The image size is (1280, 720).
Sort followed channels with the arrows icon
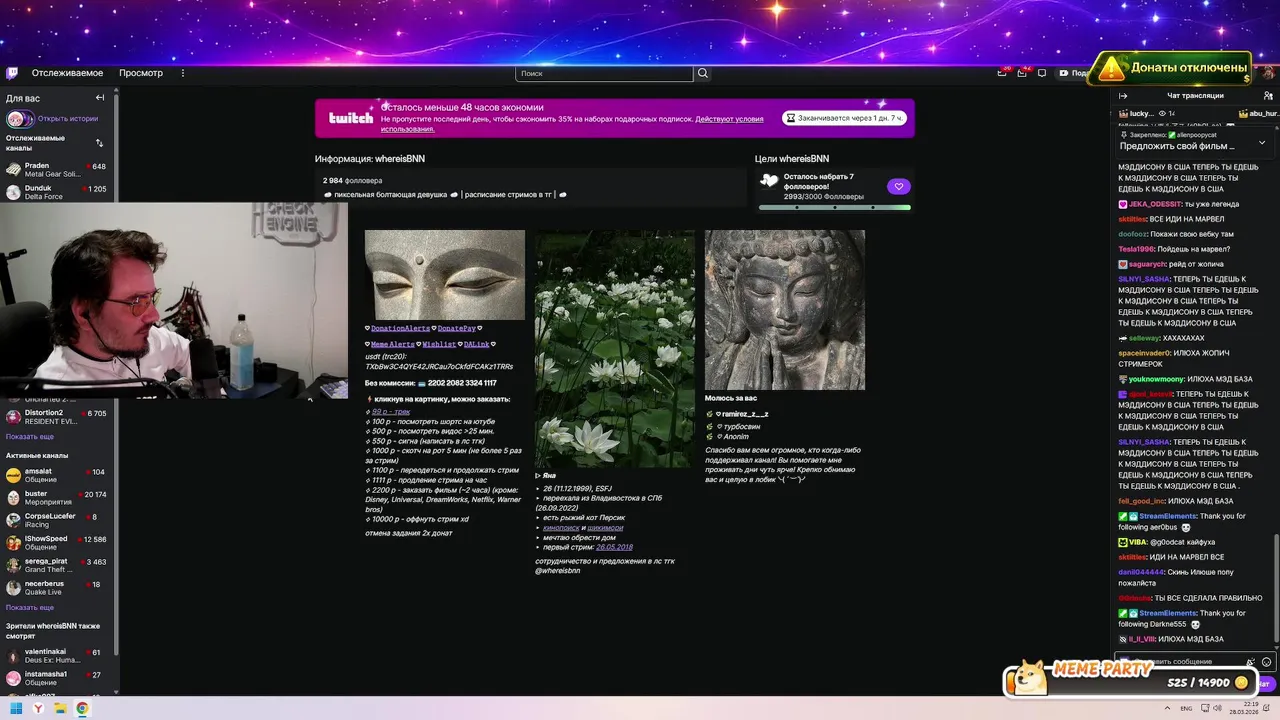(100, 142)
